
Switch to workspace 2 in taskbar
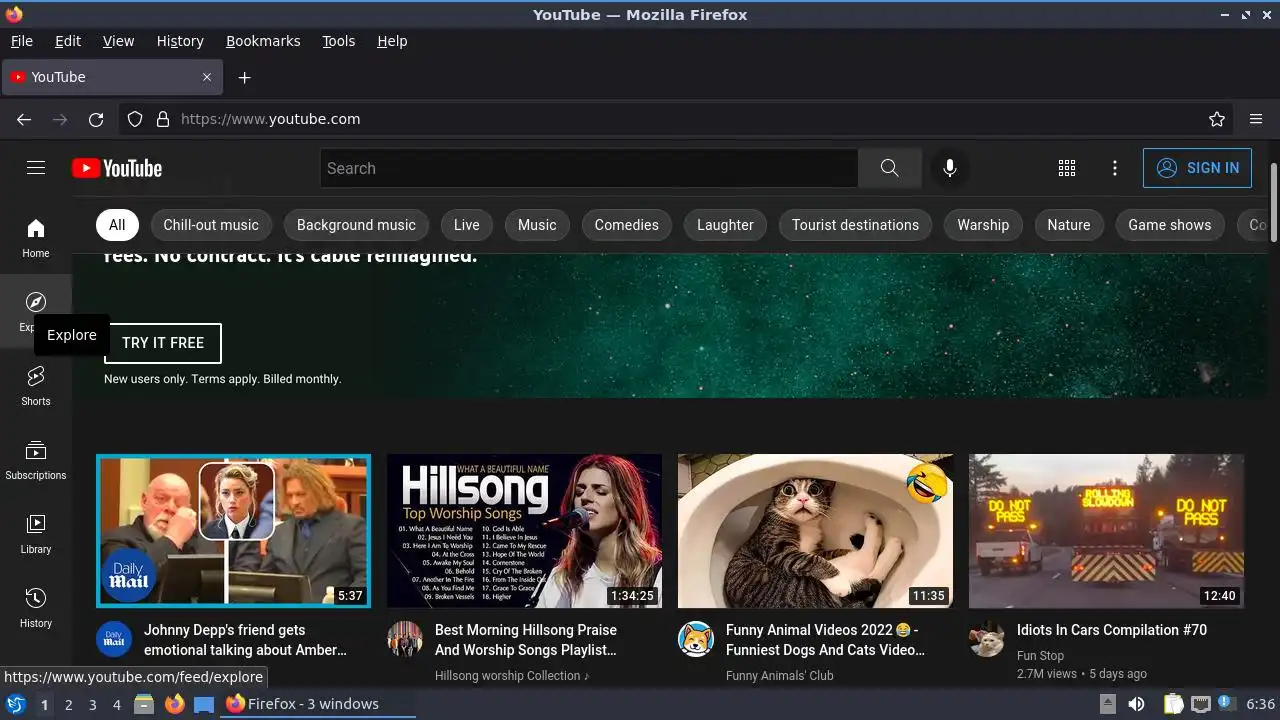click(68, 705)
